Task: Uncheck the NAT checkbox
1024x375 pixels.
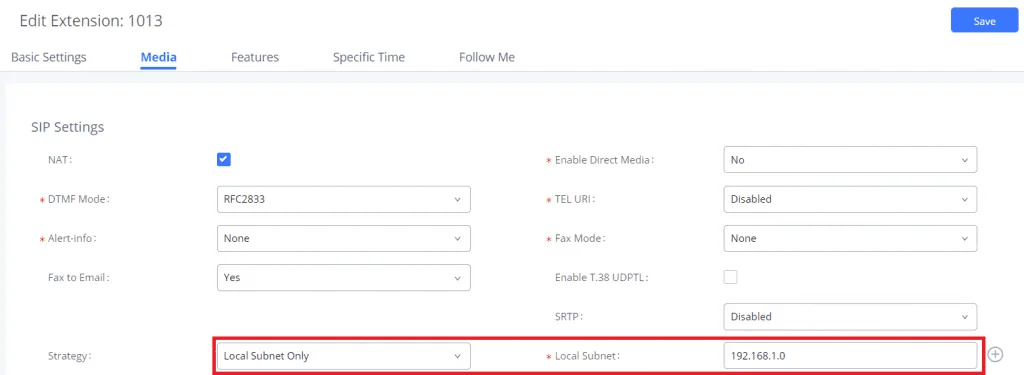Action: tap(224, 159)
